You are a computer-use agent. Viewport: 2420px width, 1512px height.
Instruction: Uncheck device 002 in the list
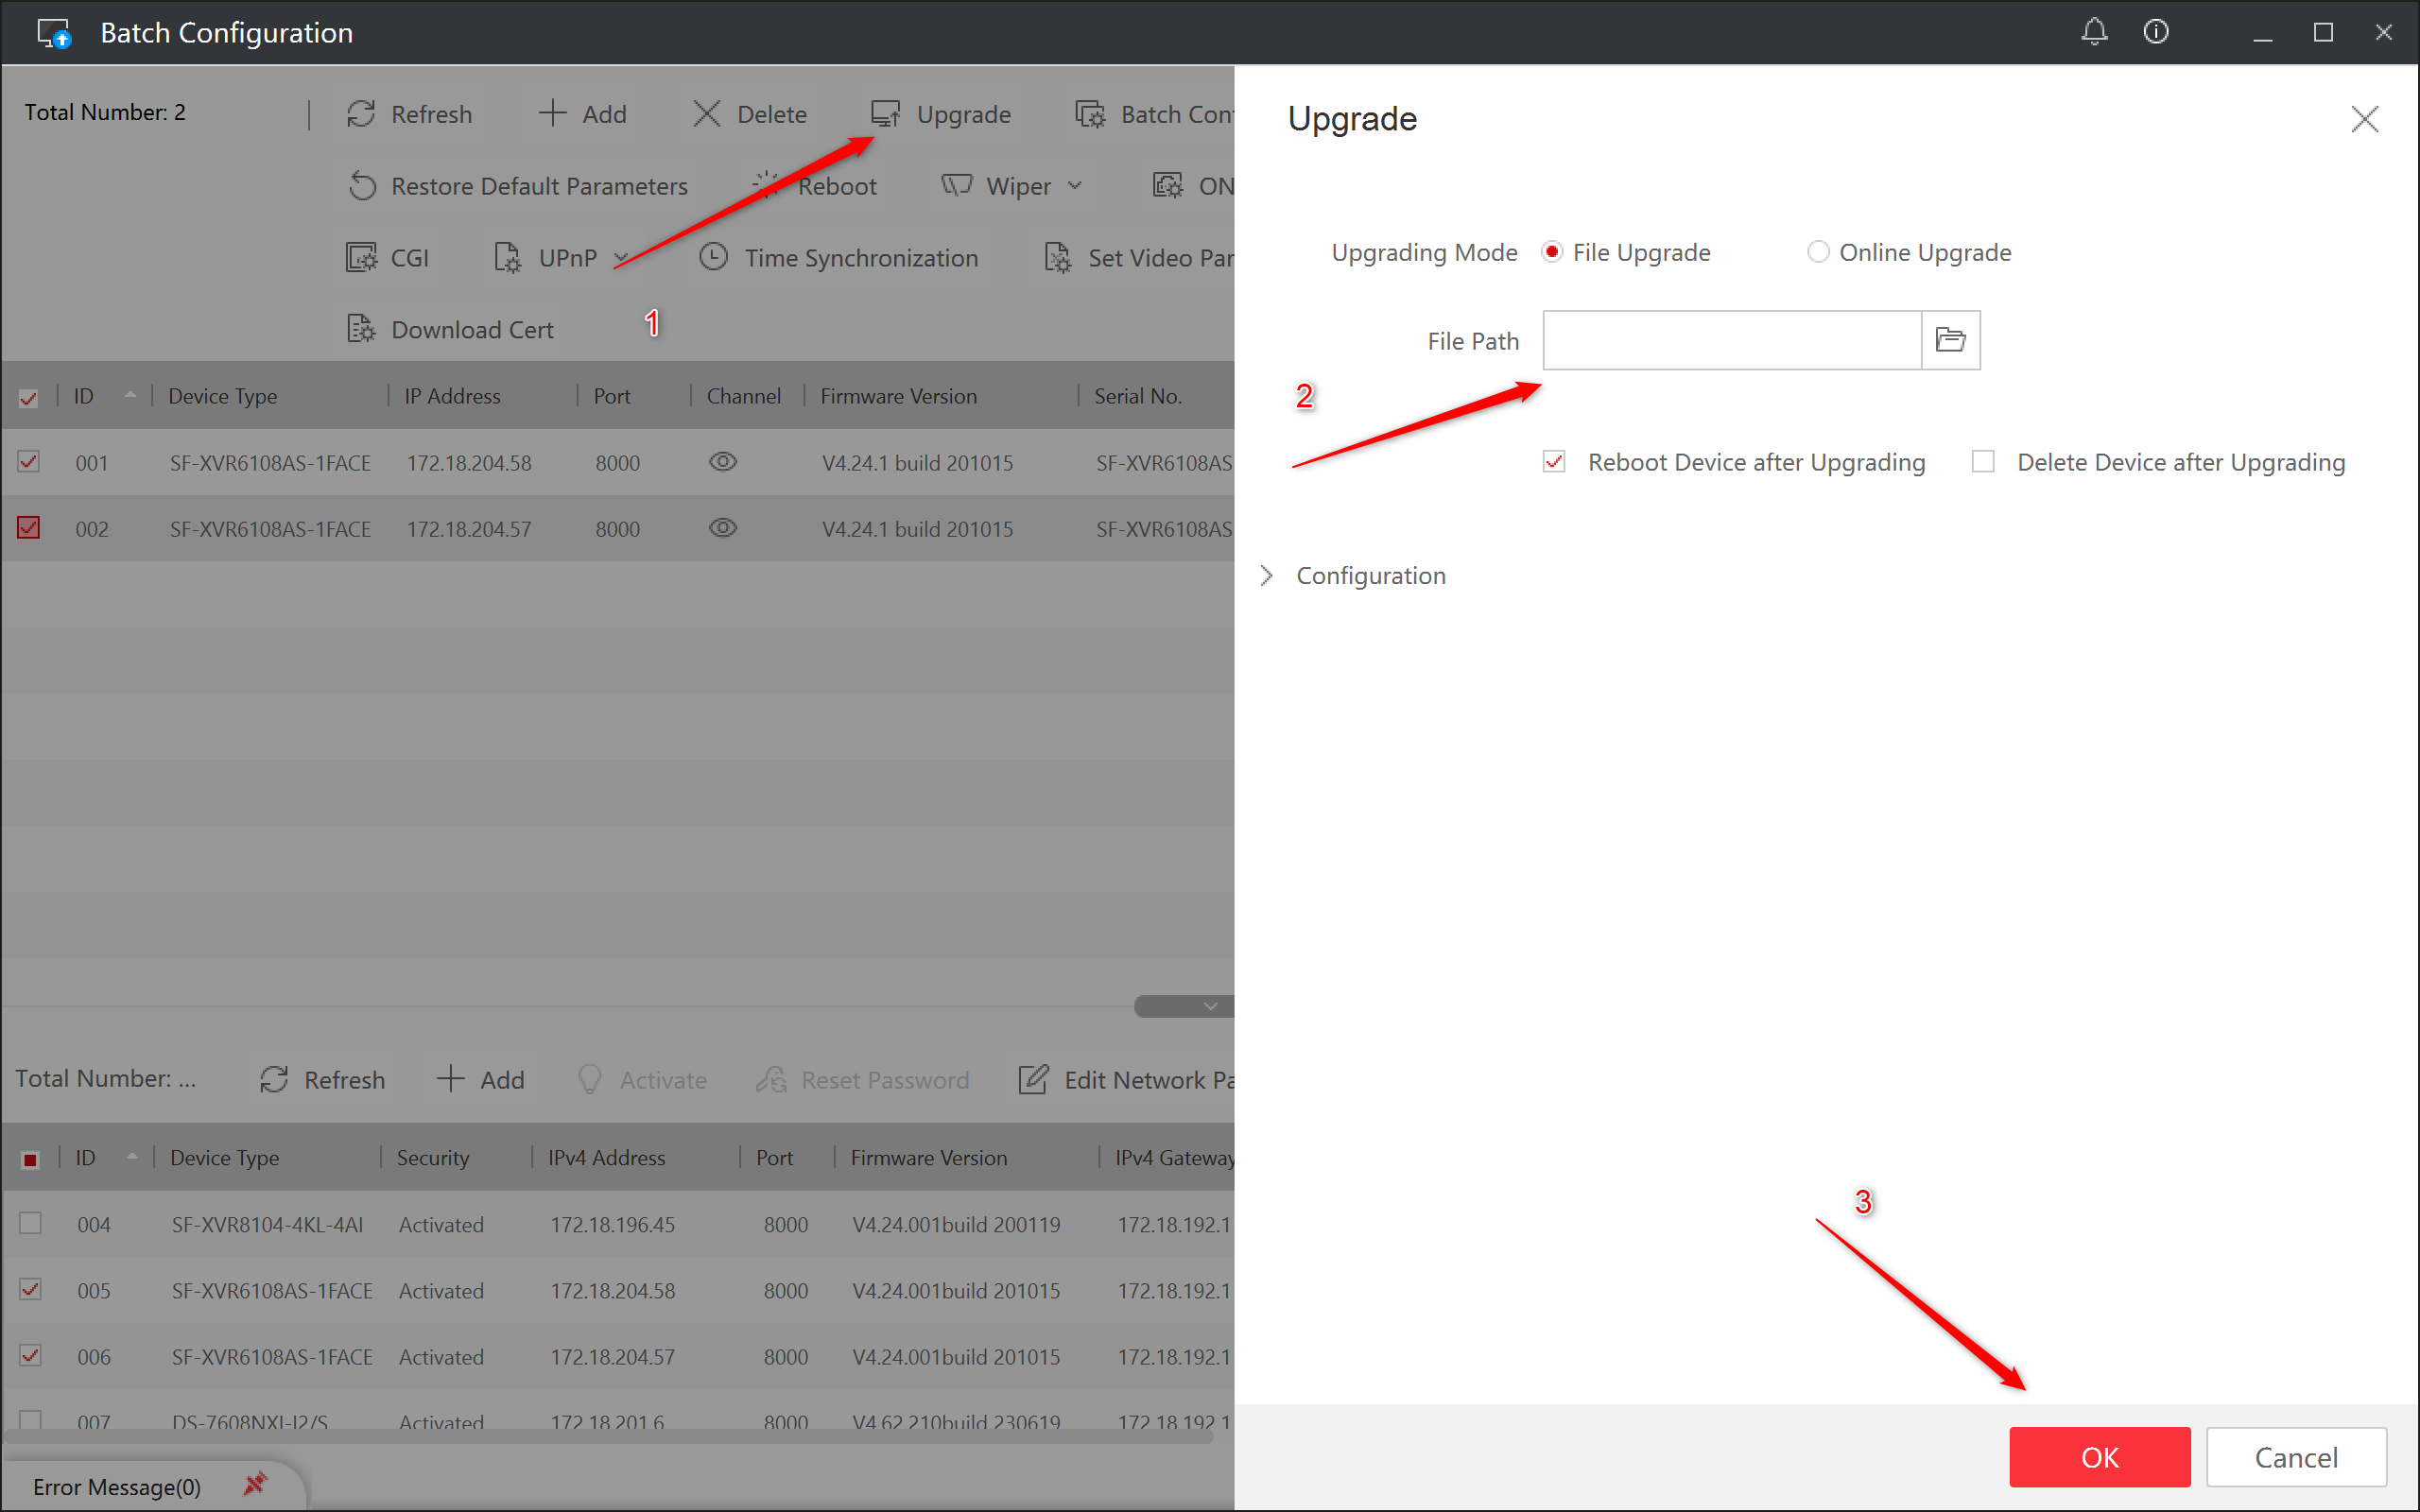click(x=29, y=528)
